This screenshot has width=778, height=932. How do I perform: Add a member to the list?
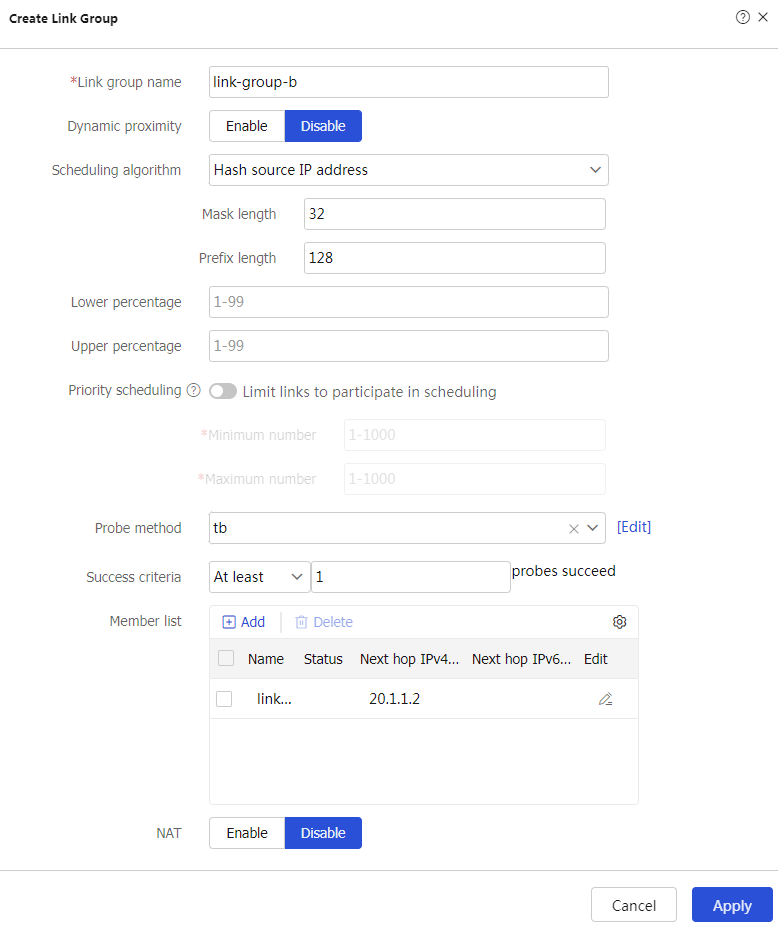(244, 622)
